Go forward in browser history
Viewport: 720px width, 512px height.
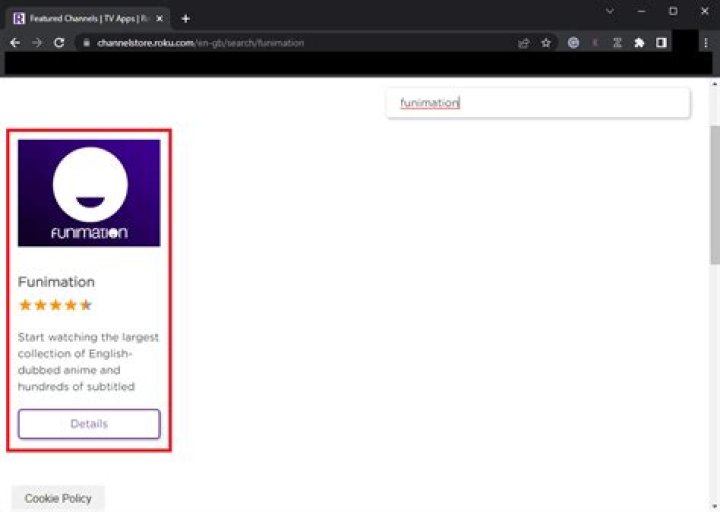point(37,43)
